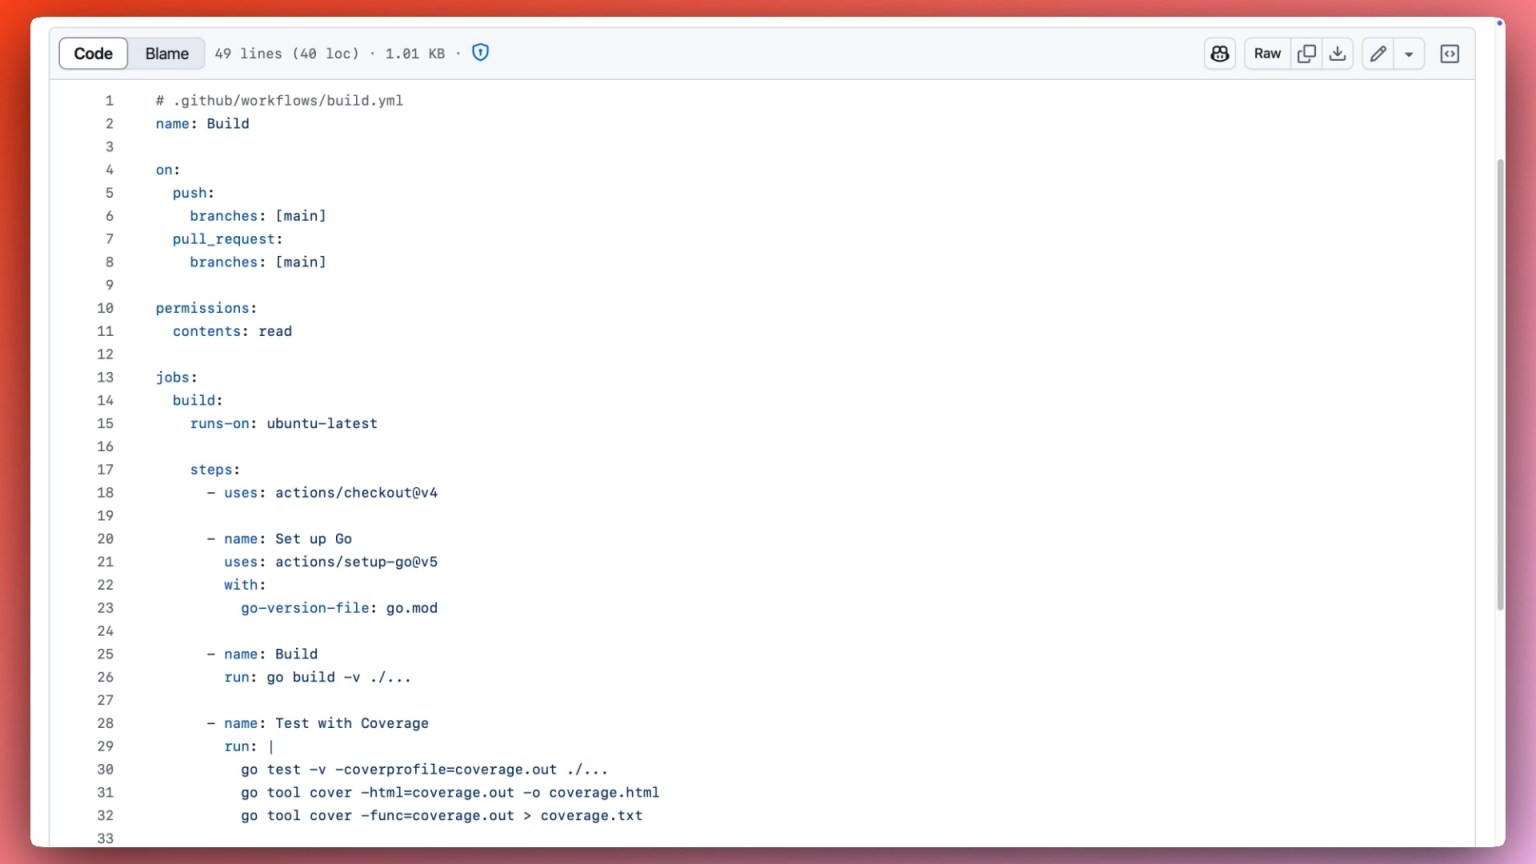The width and height of the screenshot is (1536, 864).
Task: View the Raw version of the file
Action: tap(1266, 53)
